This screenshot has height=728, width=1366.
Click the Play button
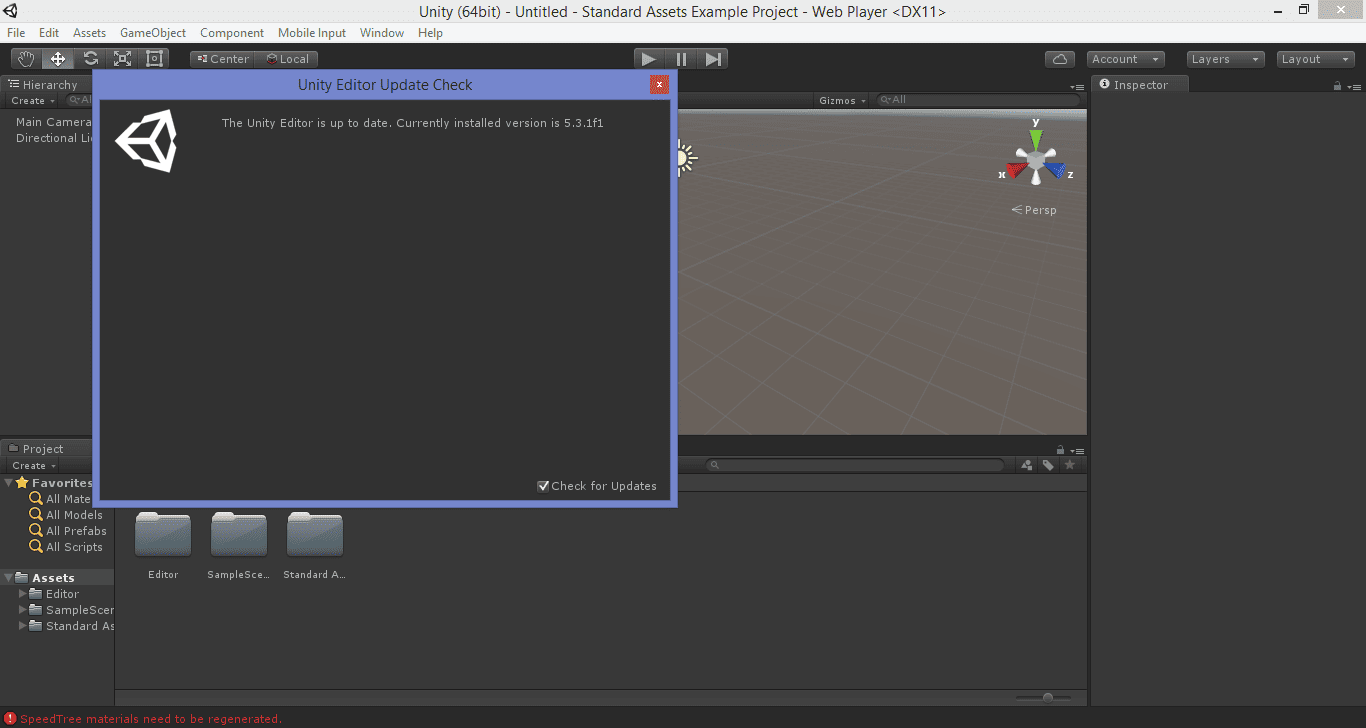coord(649,59)
